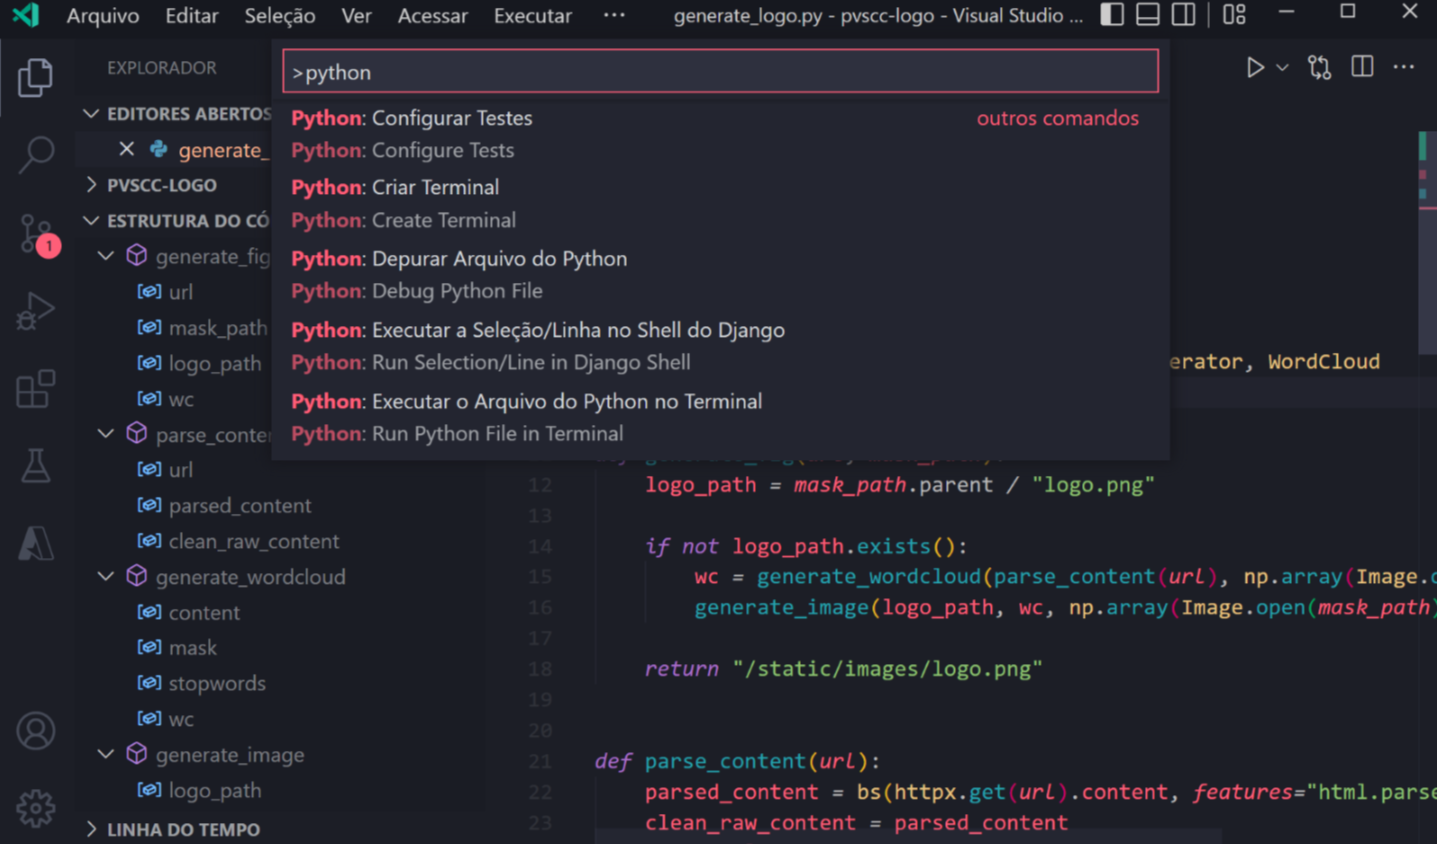Expand the PVSCC-LOGO folder section
Image resolution: width=1437 pixels, height=844 pixels.
point(161,185)
